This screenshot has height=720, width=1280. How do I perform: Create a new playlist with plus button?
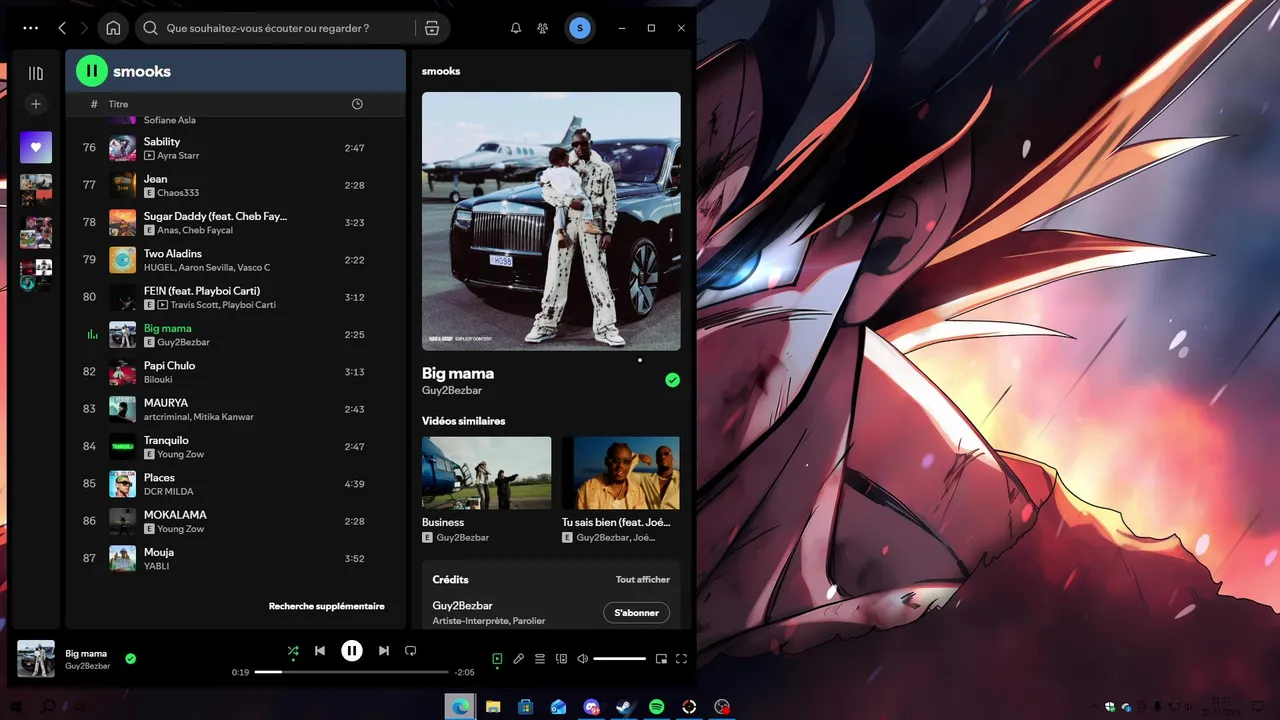[x=36, y=104]
